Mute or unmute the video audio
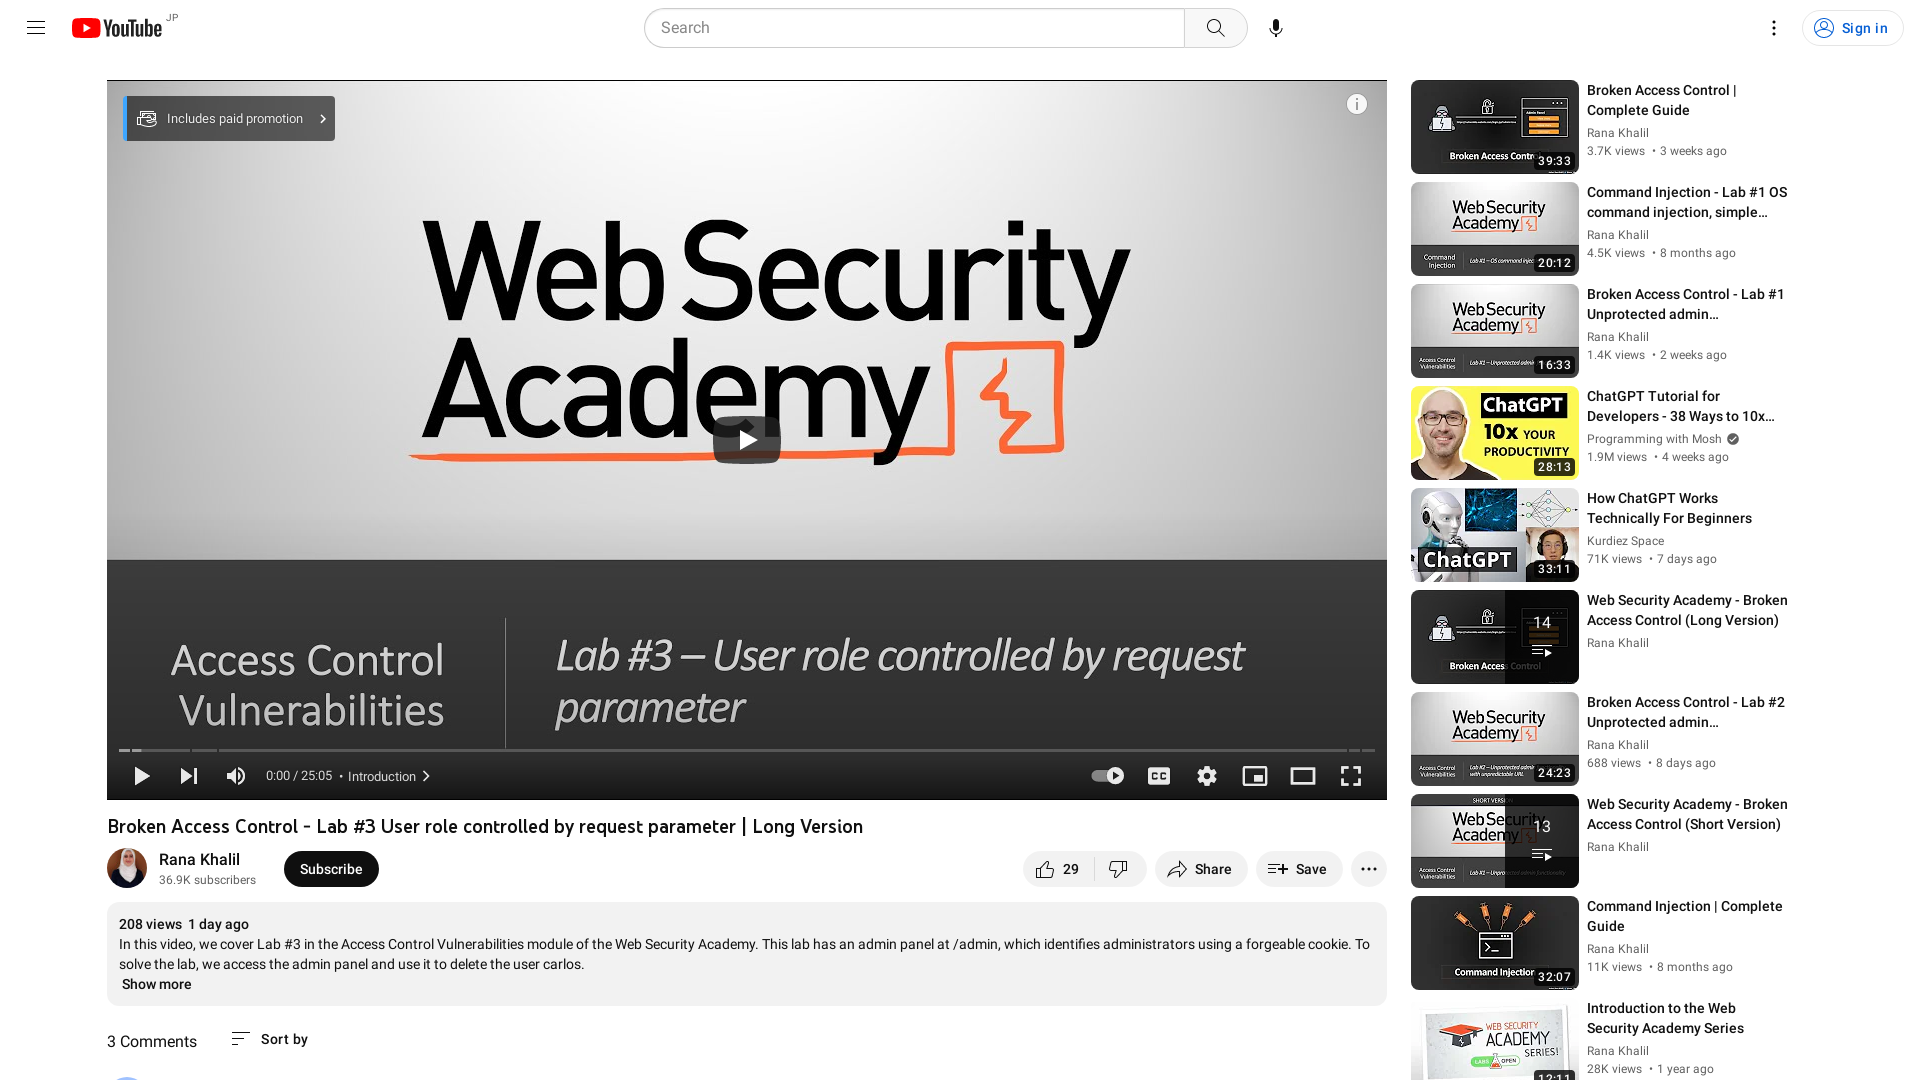The image size is (1920, 1080). (x=236, y=775)
